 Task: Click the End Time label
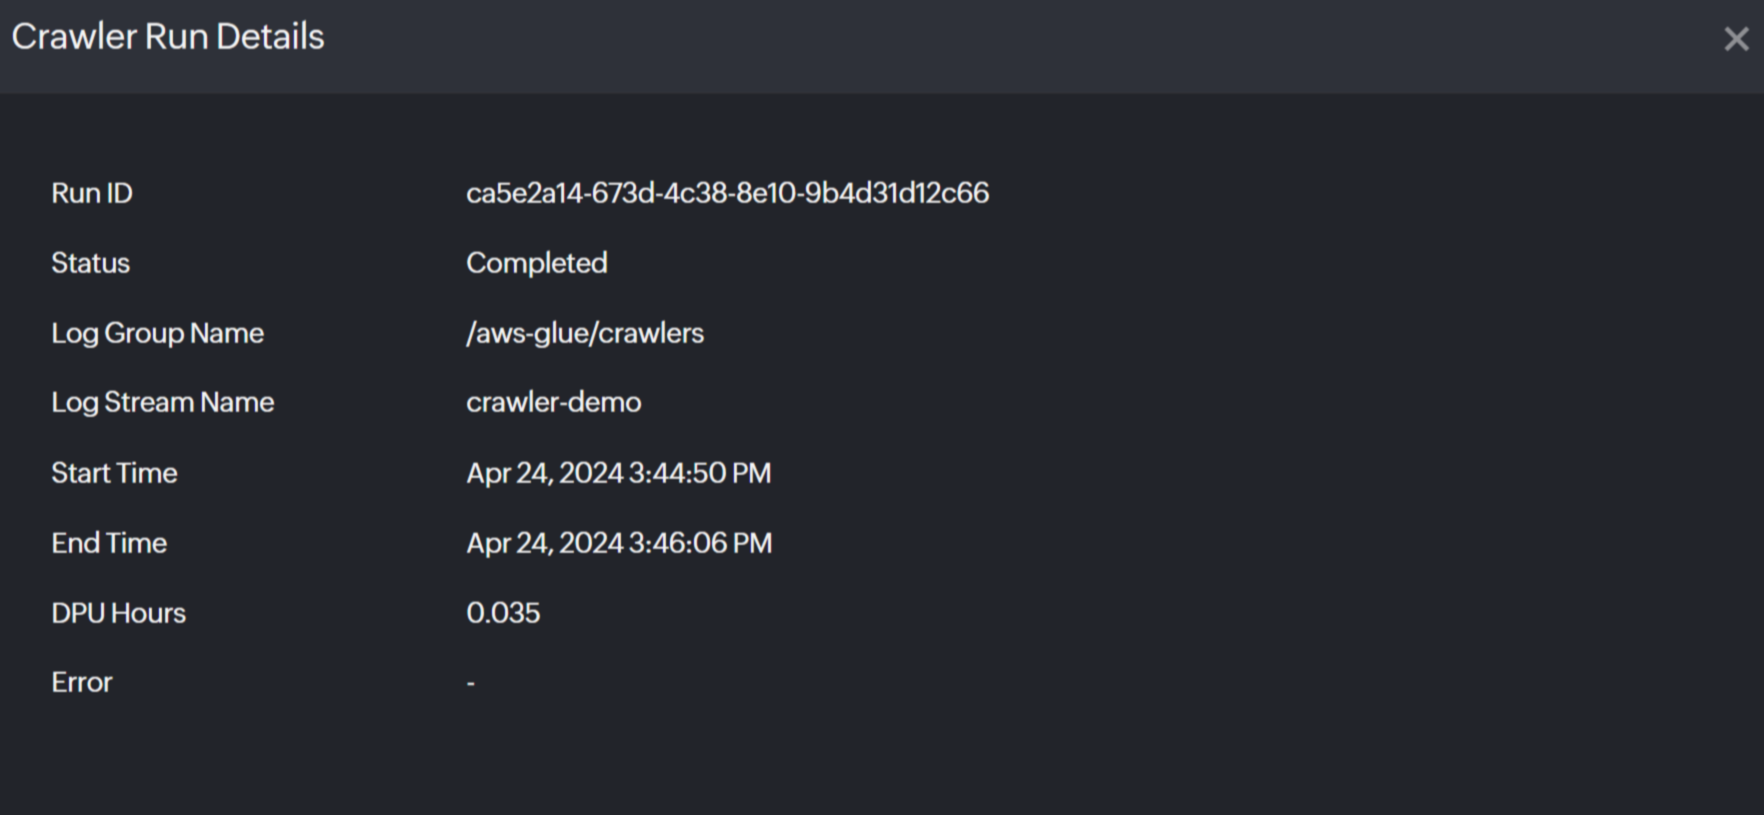[110, 543]
